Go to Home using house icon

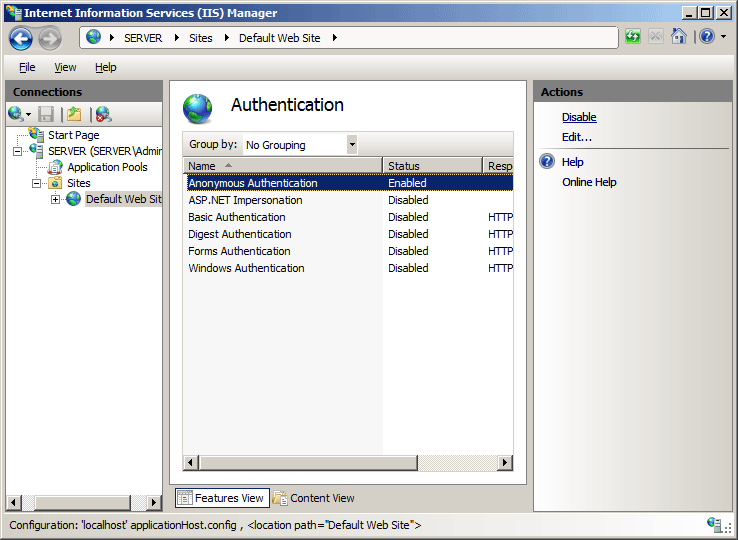click(x=679, y=37)
